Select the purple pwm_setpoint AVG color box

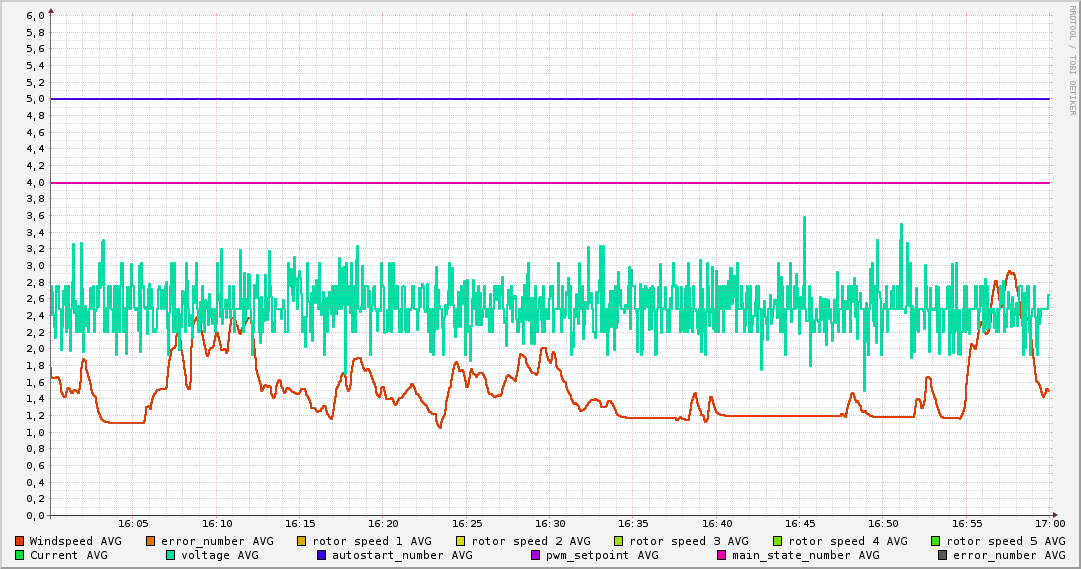[535, 555]
